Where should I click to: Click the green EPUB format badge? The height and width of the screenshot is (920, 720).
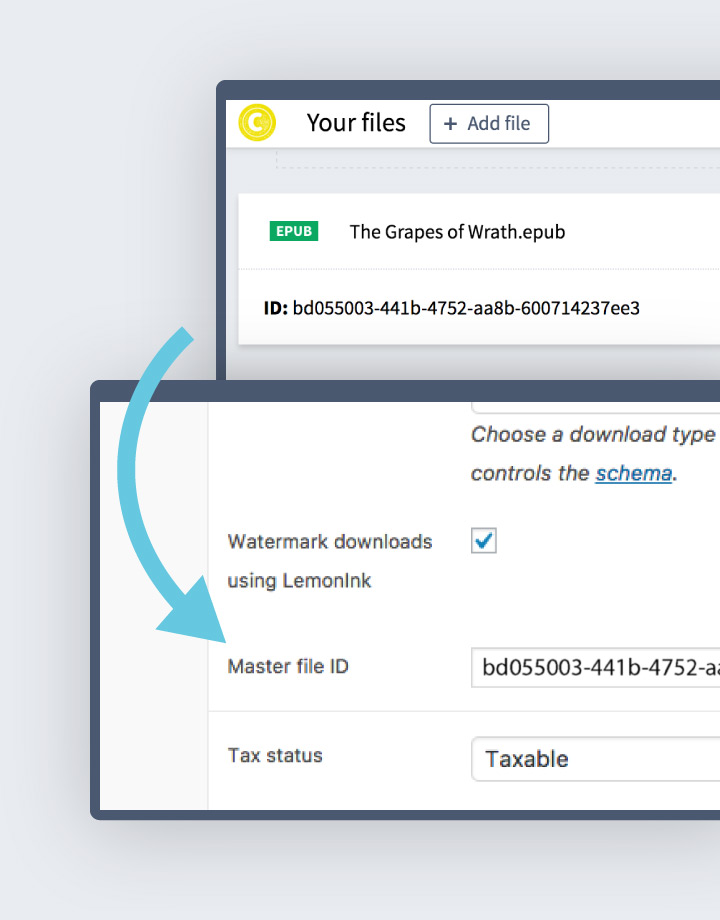pyautogui.click(x=294, y=231)
